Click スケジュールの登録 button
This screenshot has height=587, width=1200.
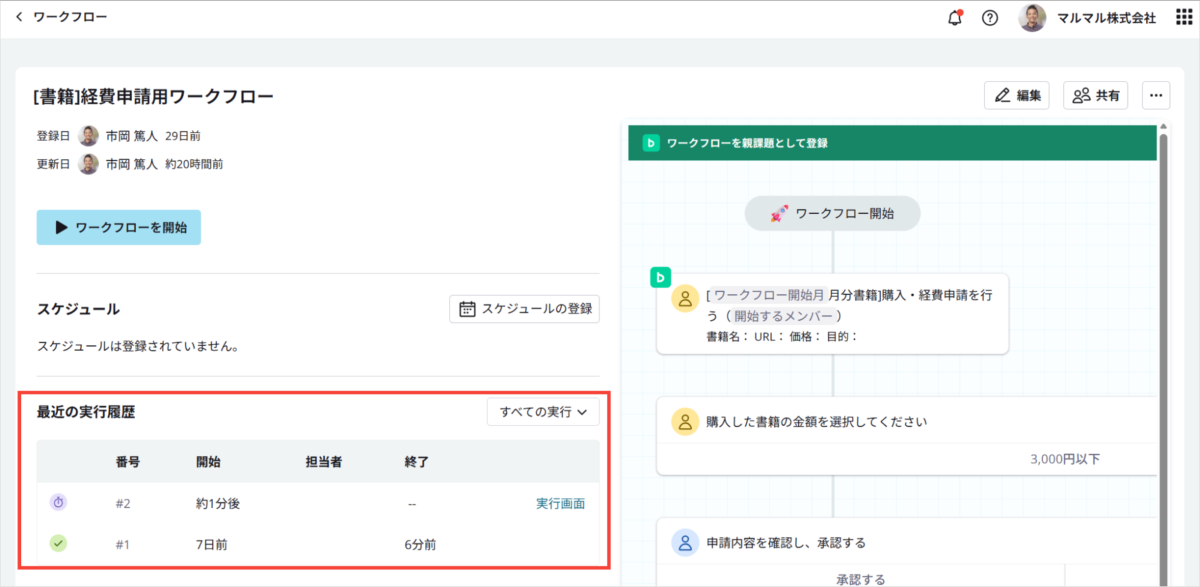pos(525,309)
